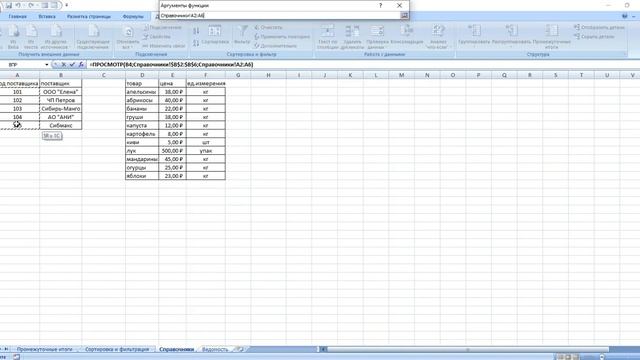
Task: Click in the formula bar text
Action: [x=171, y=64]
